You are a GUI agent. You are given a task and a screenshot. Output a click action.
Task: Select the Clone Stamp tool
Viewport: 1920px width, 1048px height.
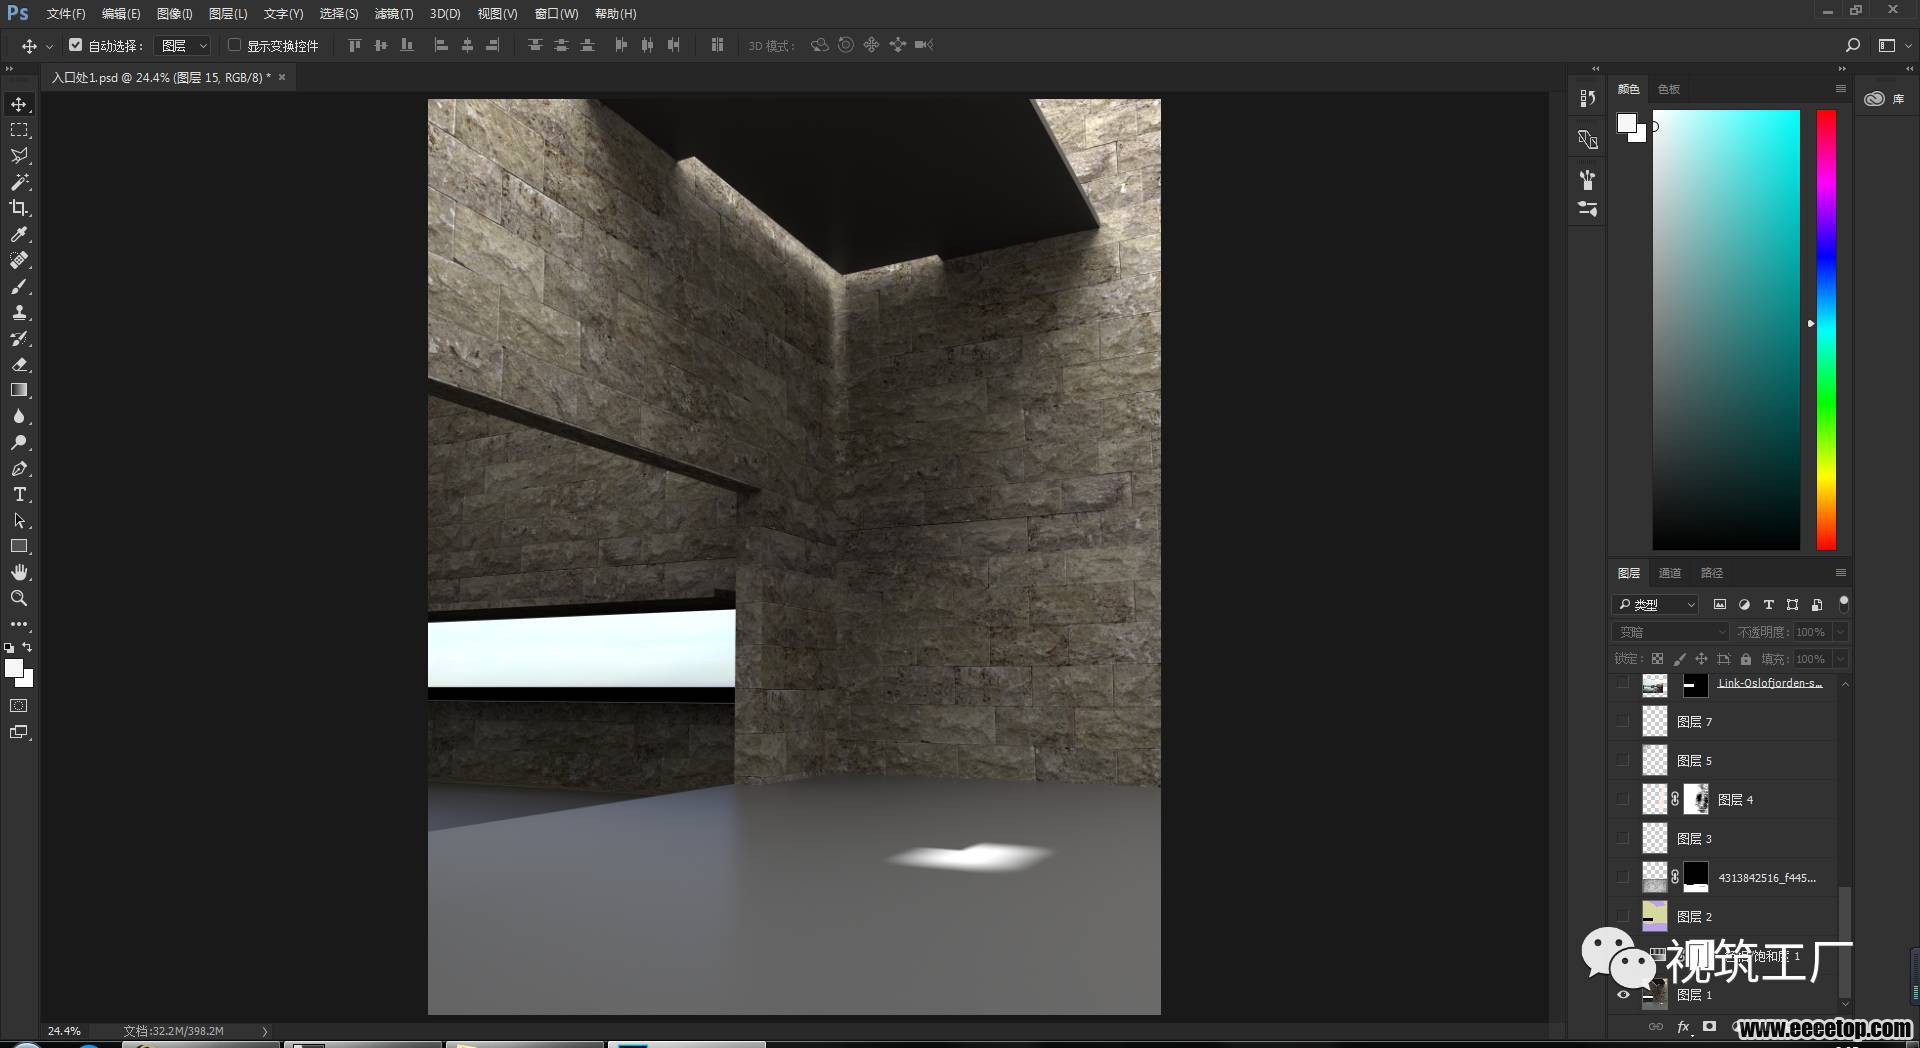click(19, 312)
